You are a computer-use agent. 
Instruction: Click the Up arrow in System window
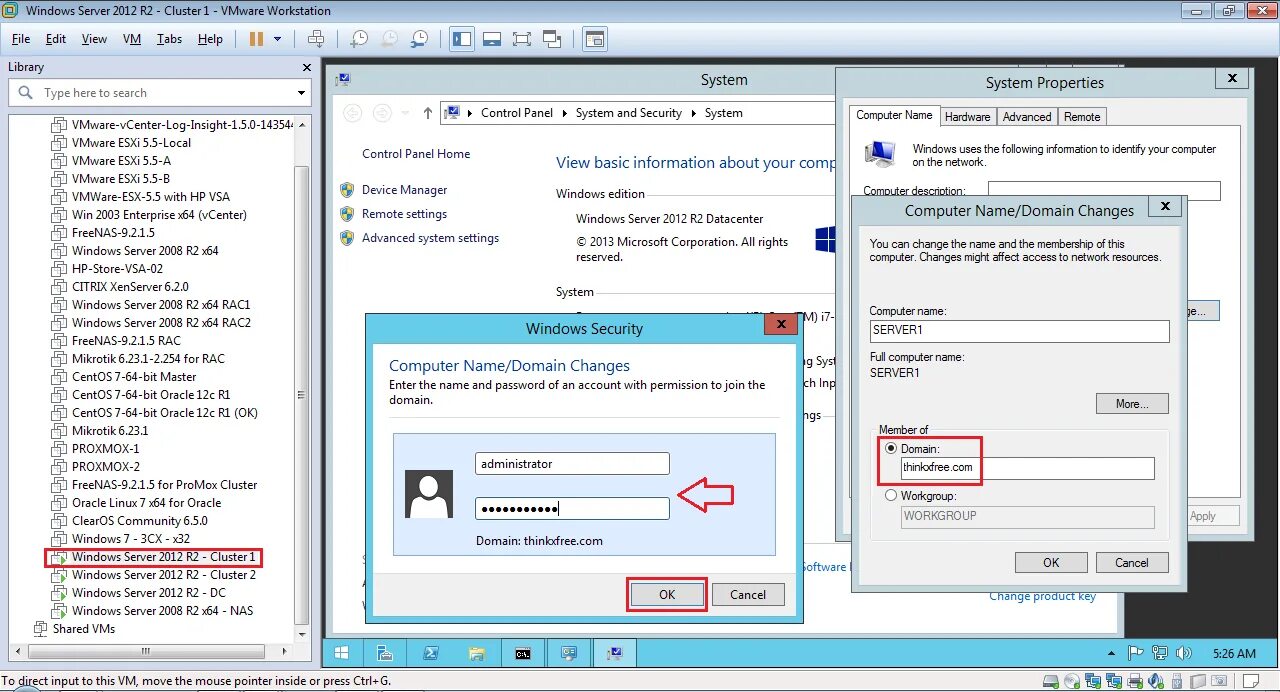[x=428, y=113]
